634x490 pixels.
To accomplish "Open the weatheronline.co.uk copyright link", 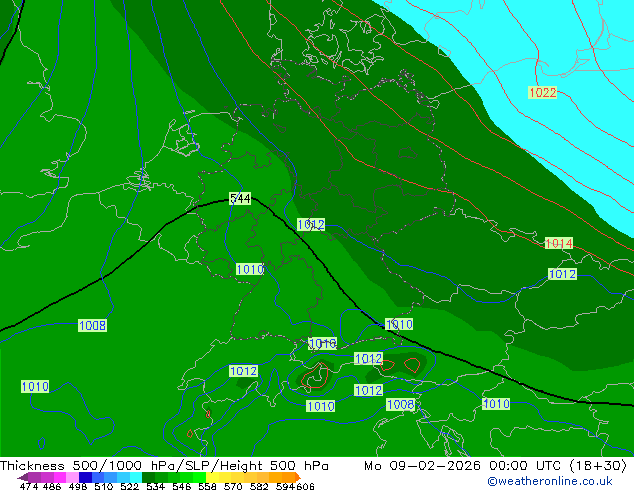I will [x=549, y=481].
